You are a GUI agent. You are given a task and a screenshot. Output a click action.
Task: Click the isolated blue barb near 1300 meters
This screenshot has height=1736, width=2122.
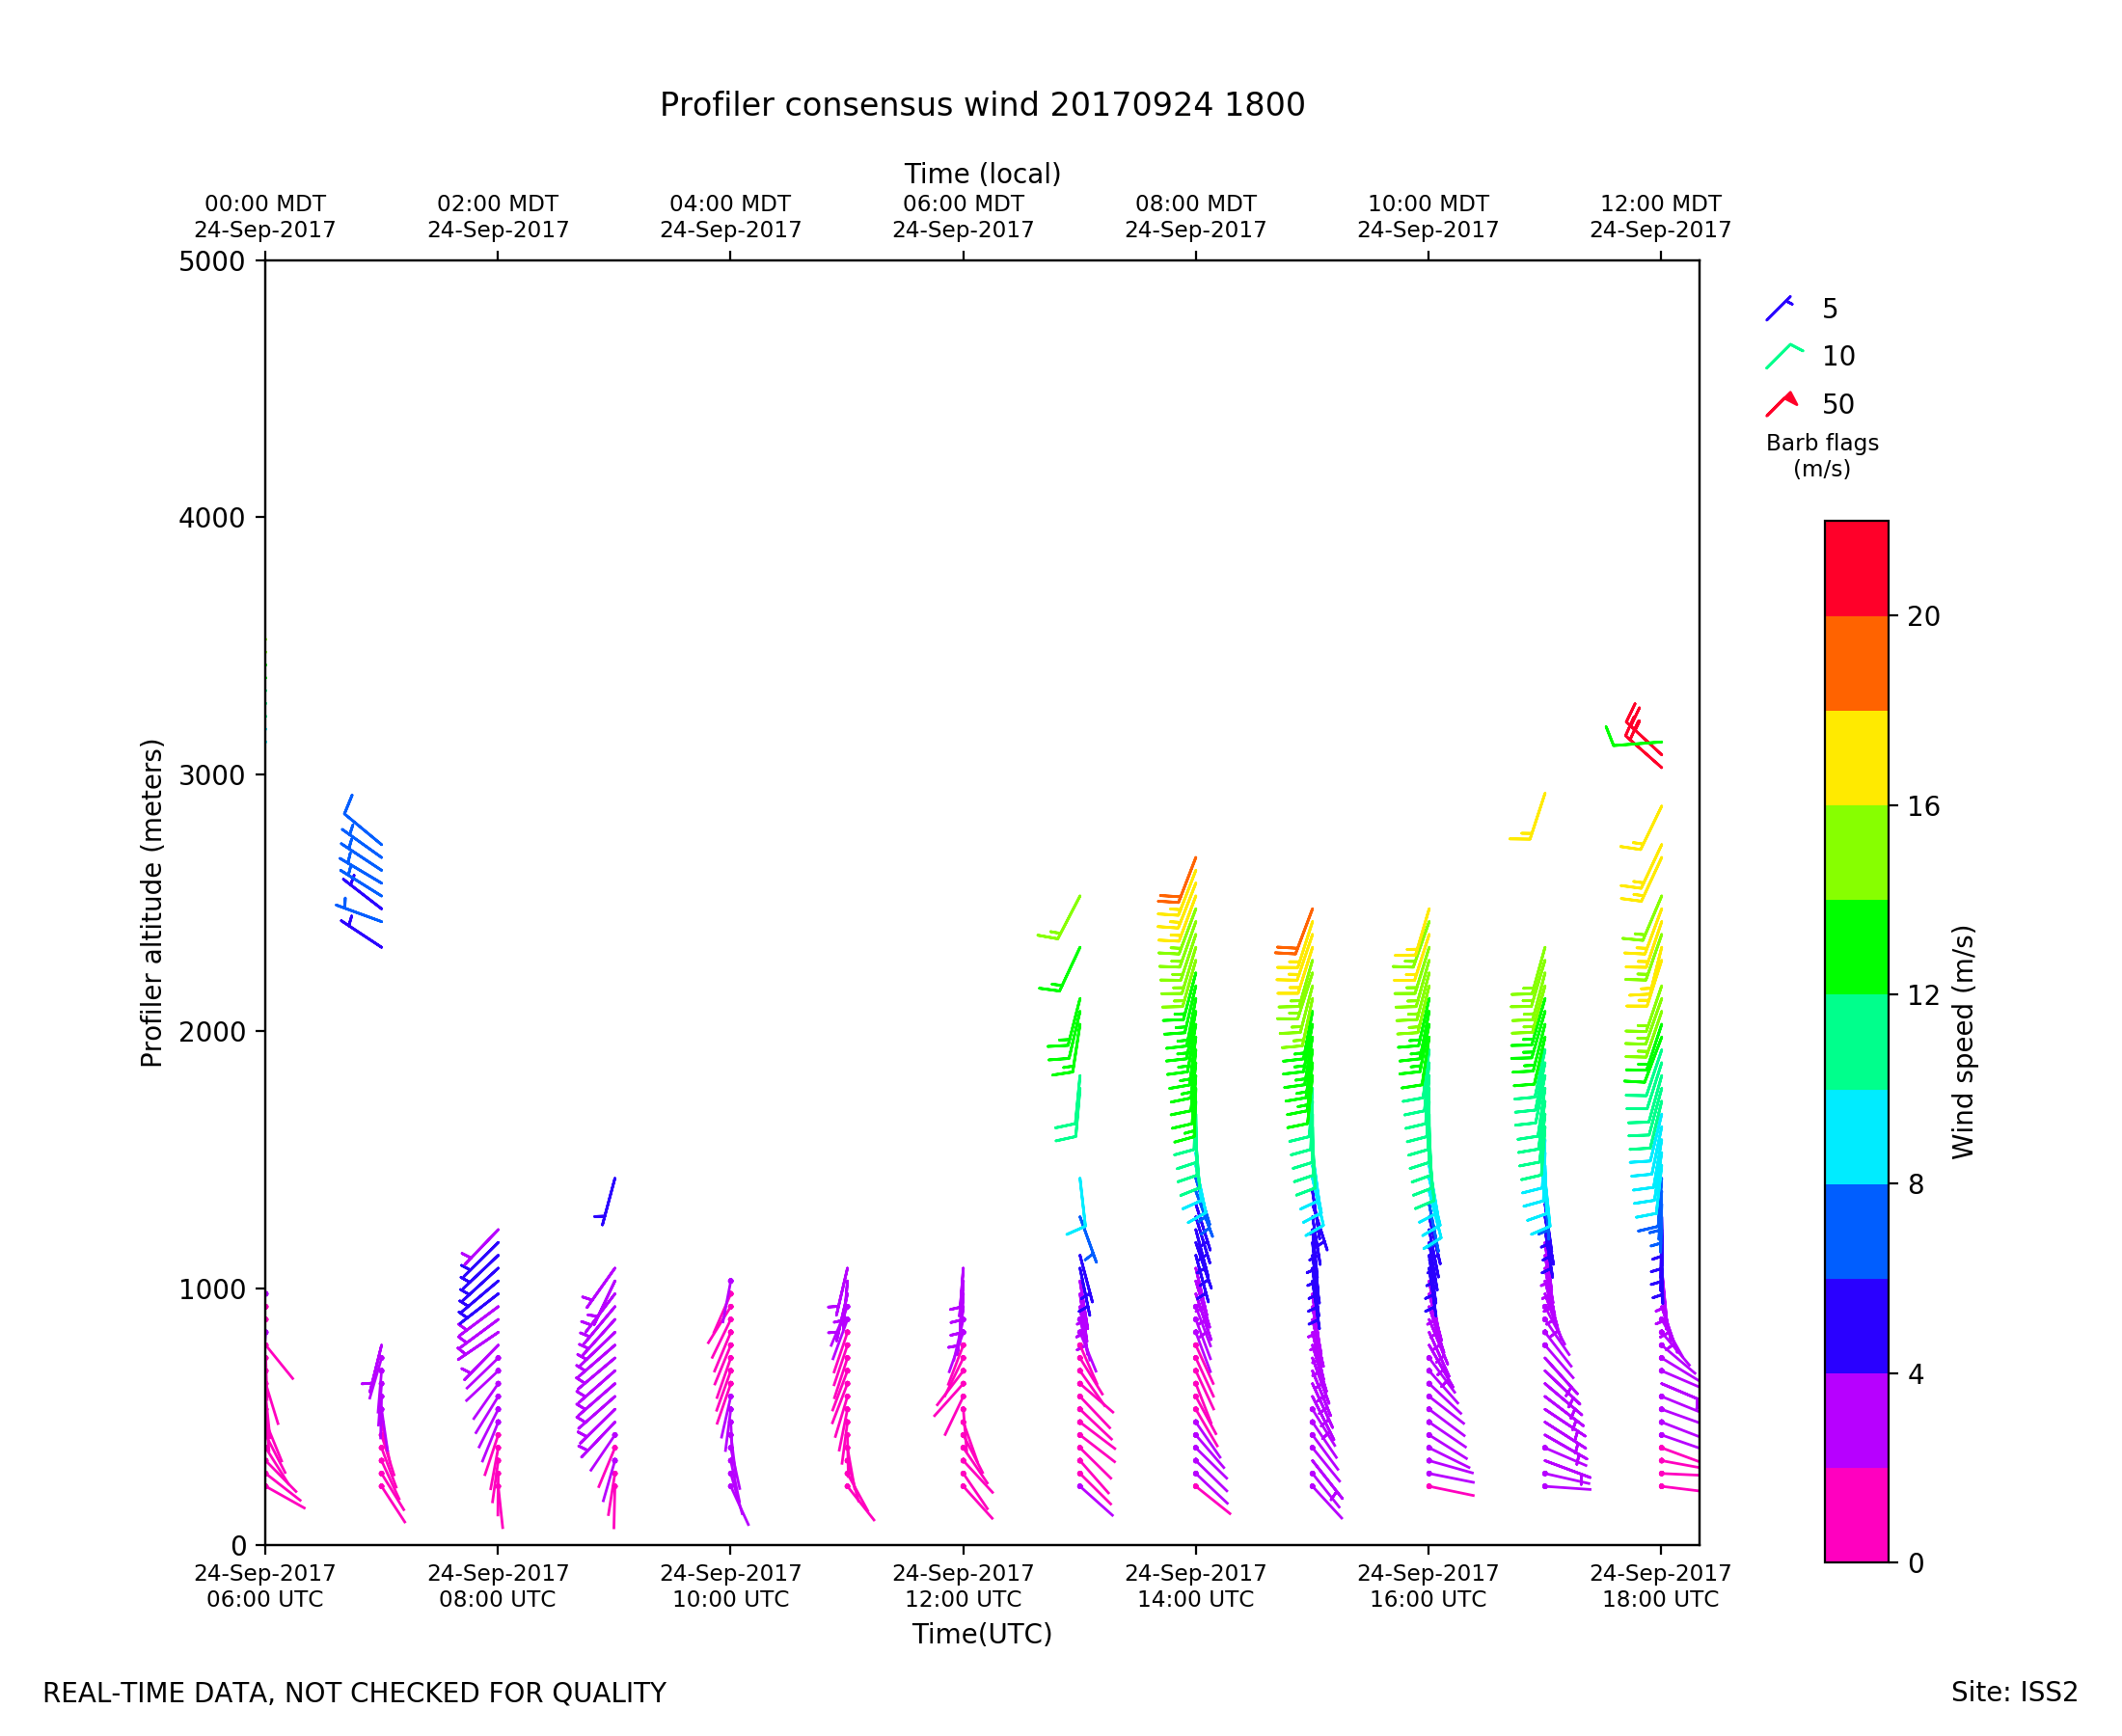(607, 1203)
